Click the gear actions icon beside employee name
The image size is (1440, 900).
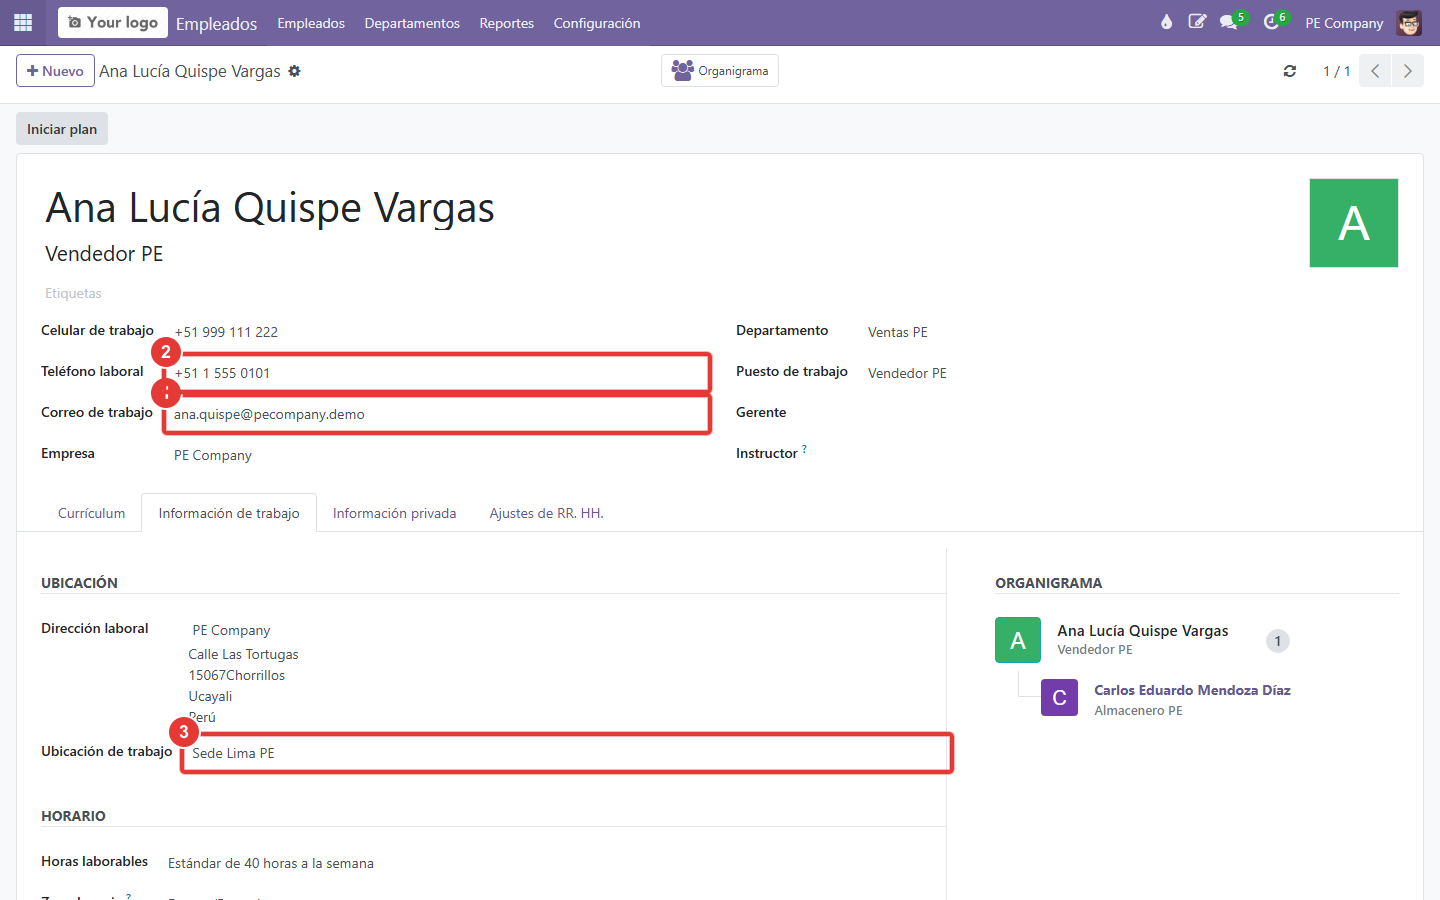coord(294,71)
